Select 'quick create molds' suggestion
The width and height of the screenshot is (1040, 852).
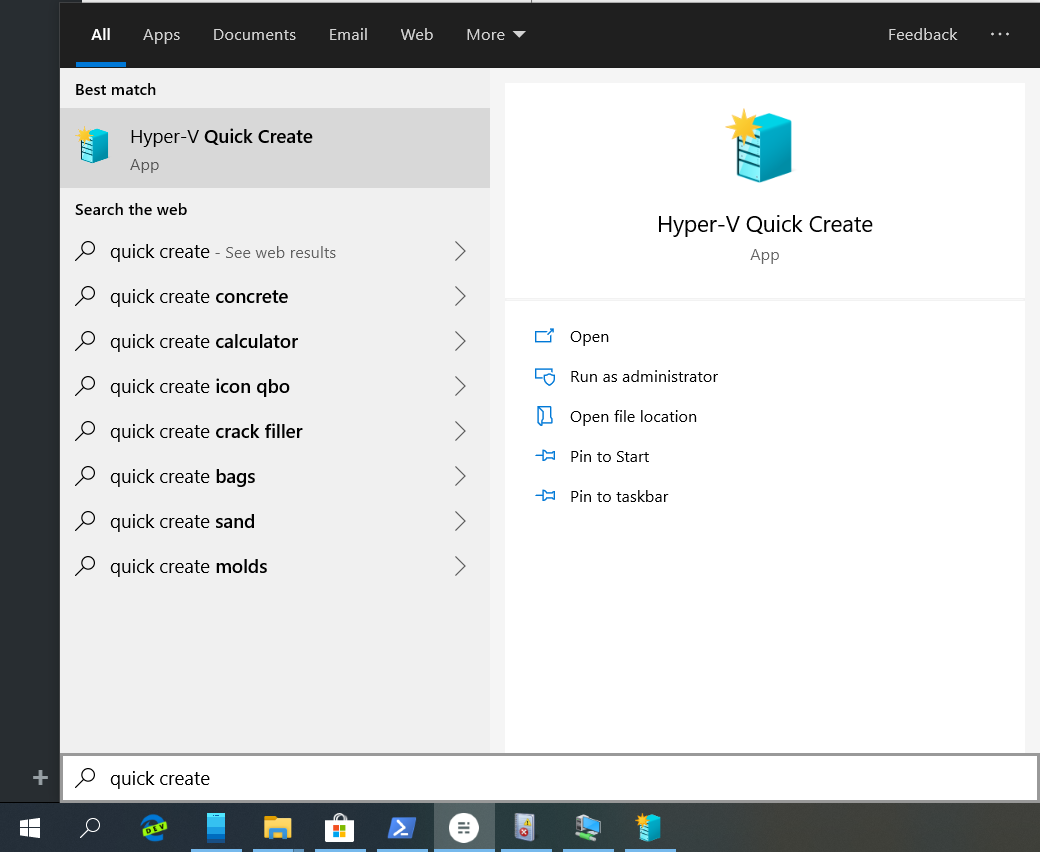click(275, 567)
